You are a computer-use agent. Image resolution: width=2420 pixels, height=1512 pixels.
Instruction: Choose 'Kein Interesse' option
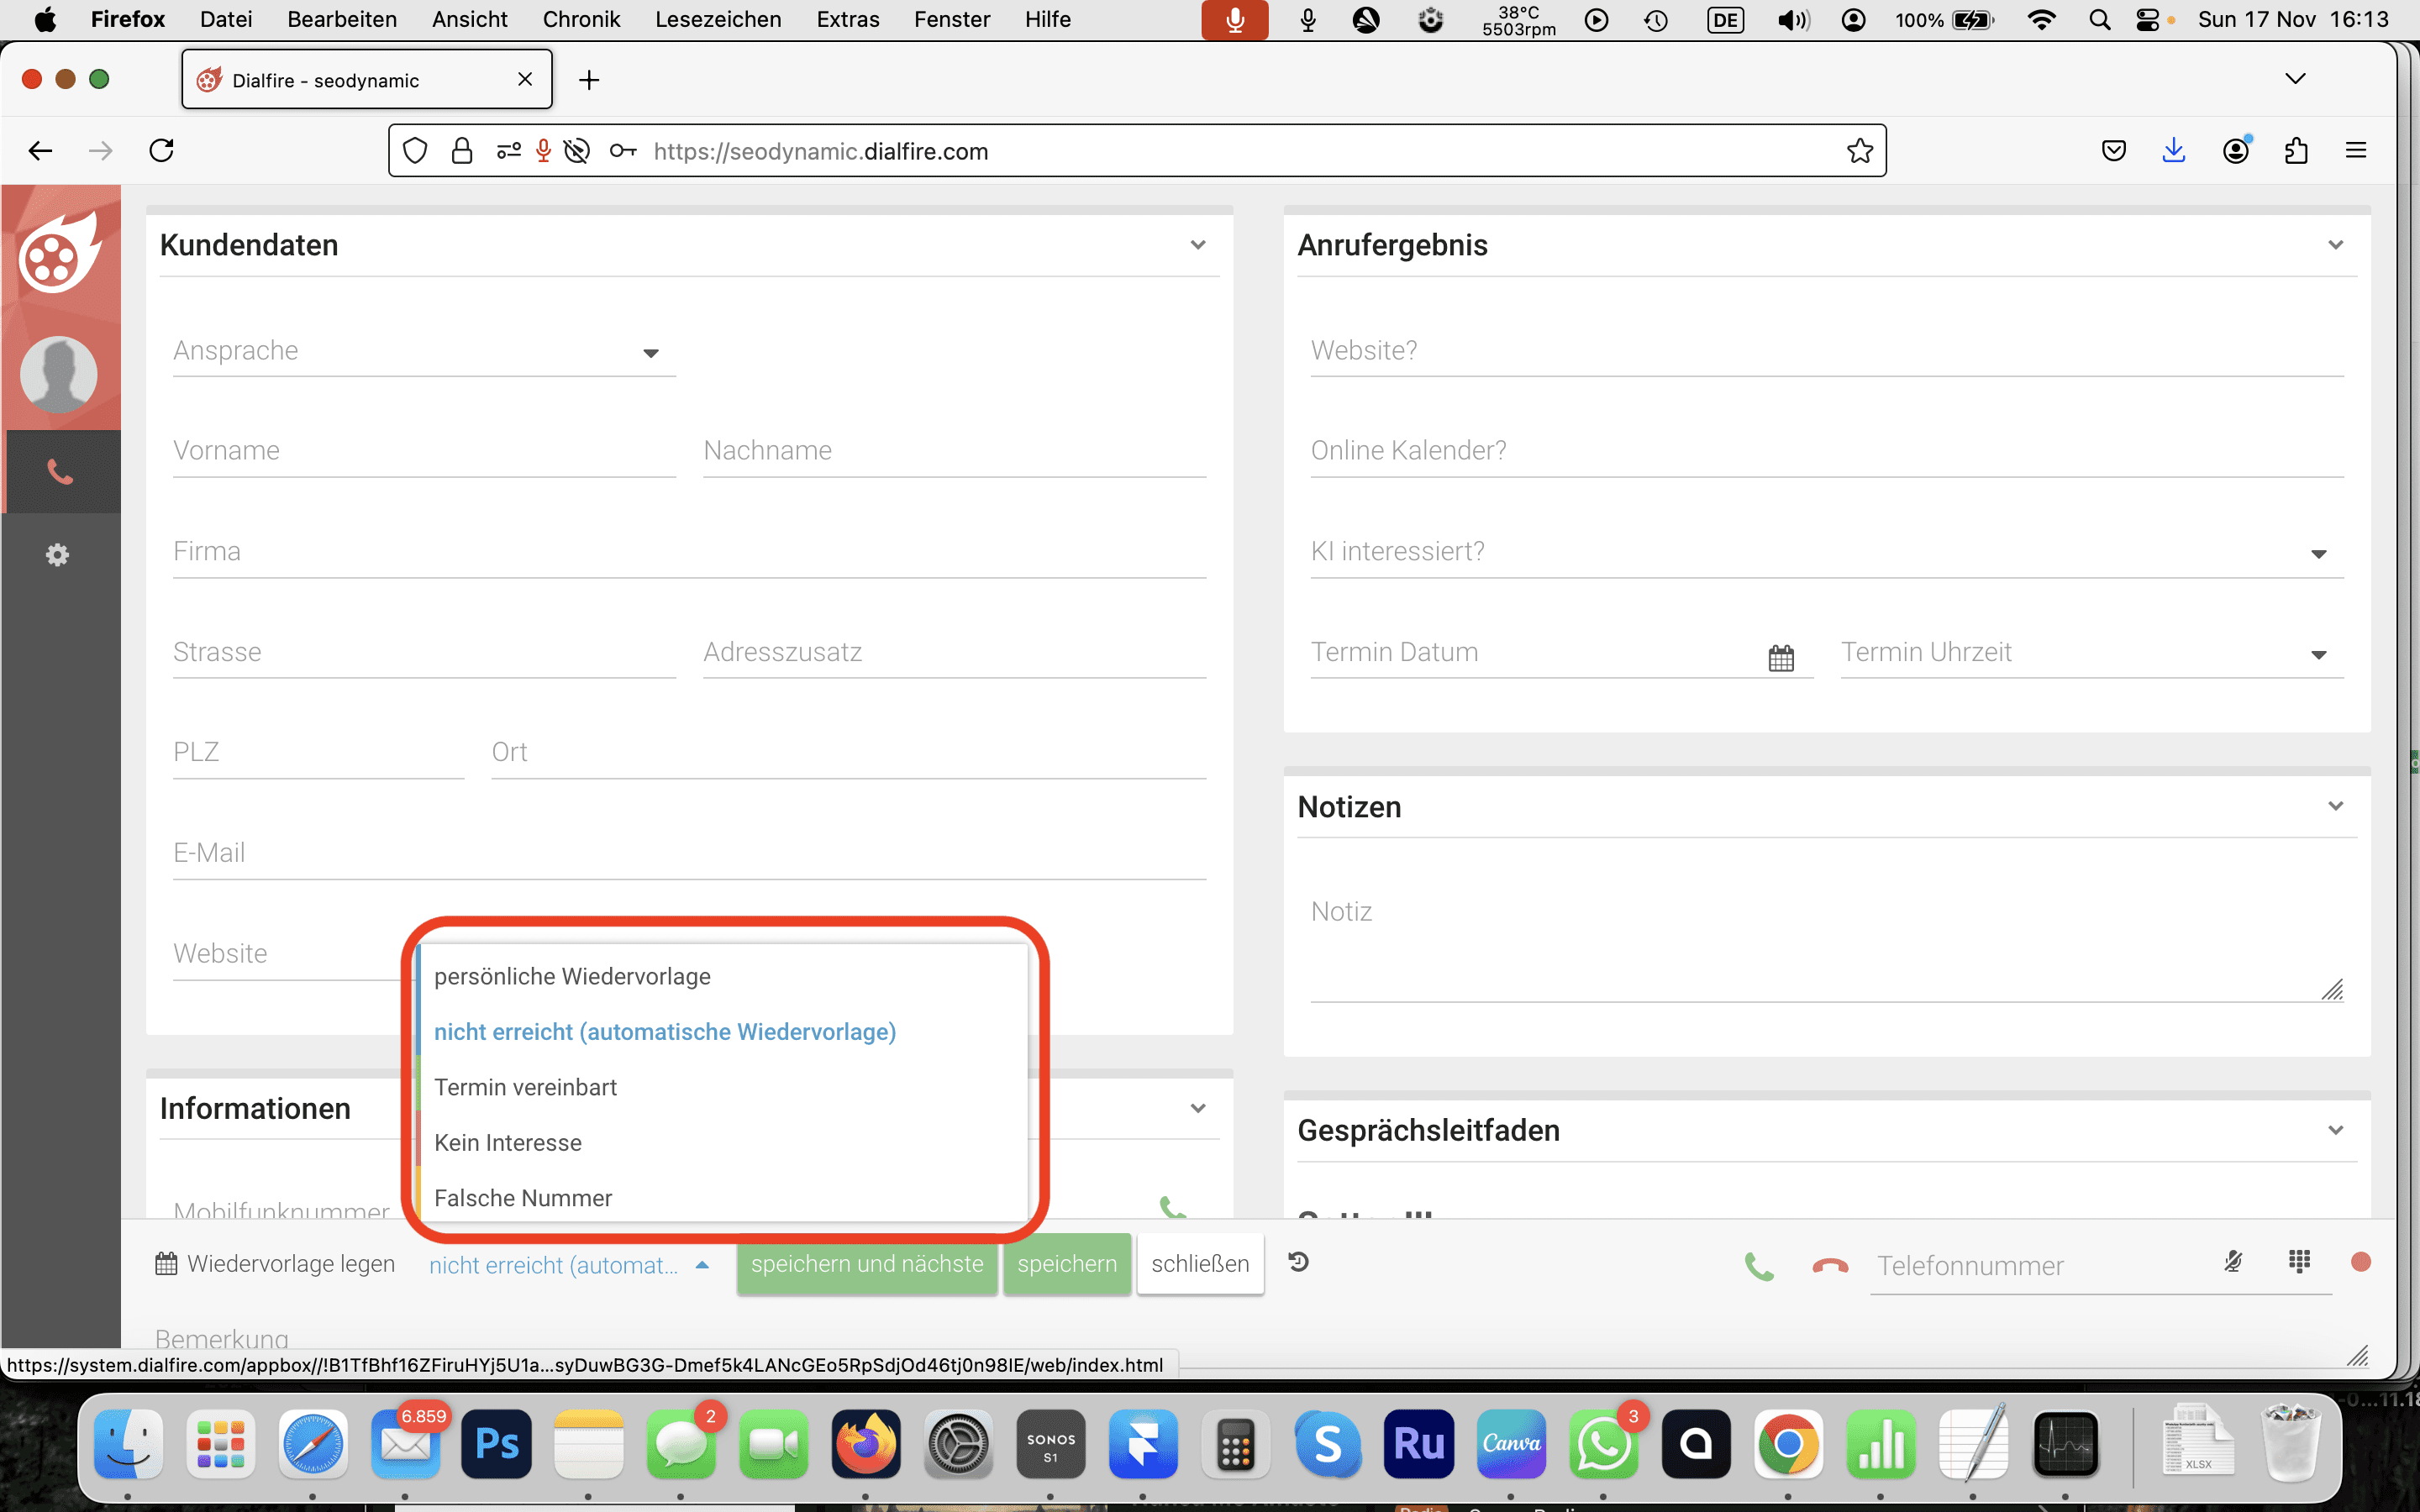[508, 1142]
